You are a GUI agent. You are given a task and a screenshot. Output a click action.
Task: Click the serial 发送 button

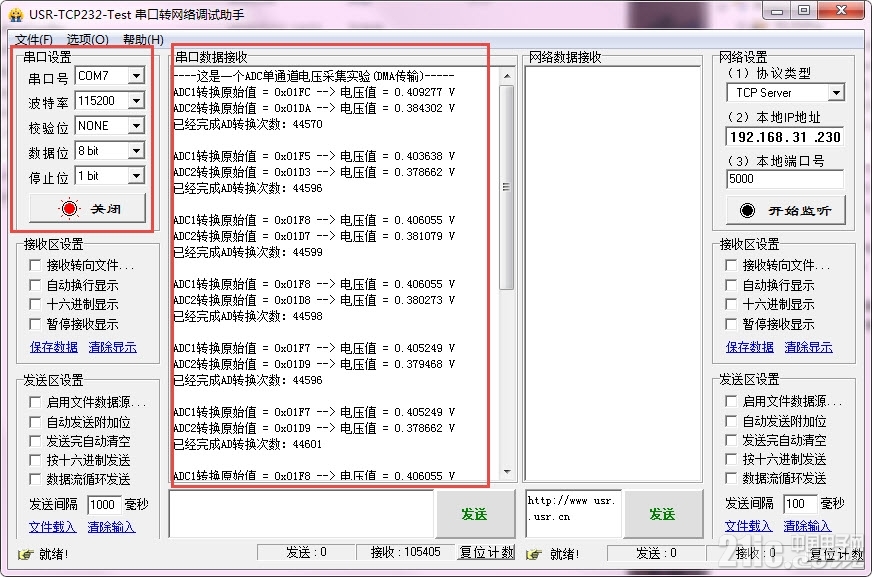[474, 514]
